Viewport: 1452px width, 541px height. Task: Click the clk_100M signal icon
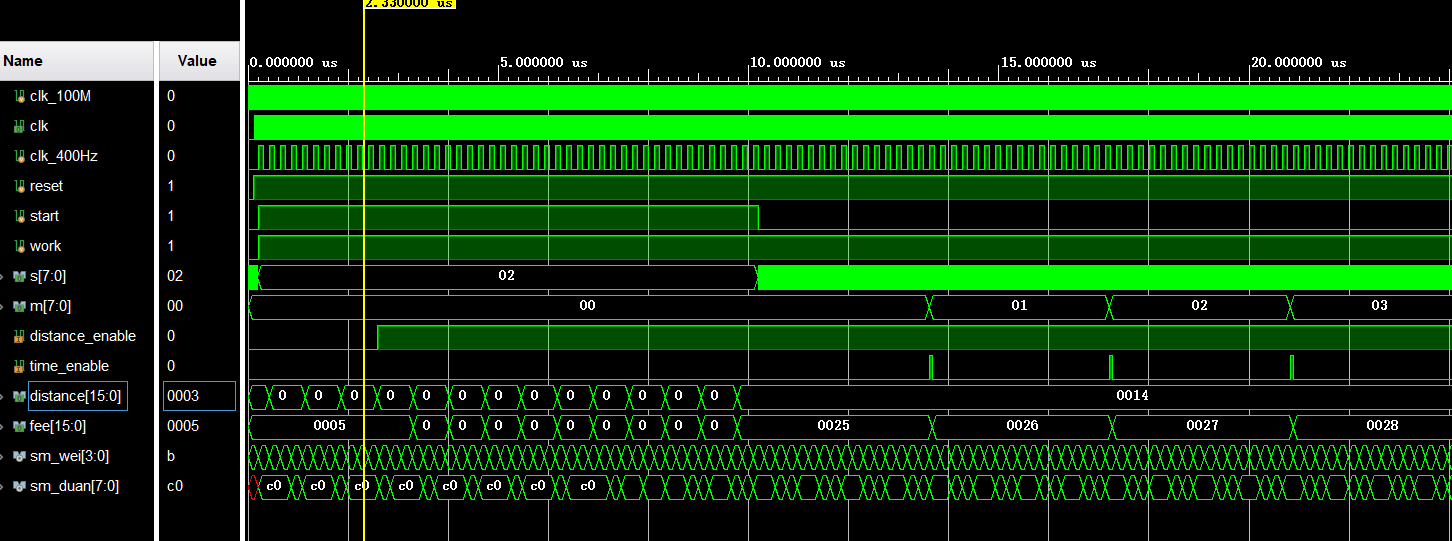[19, 96]
